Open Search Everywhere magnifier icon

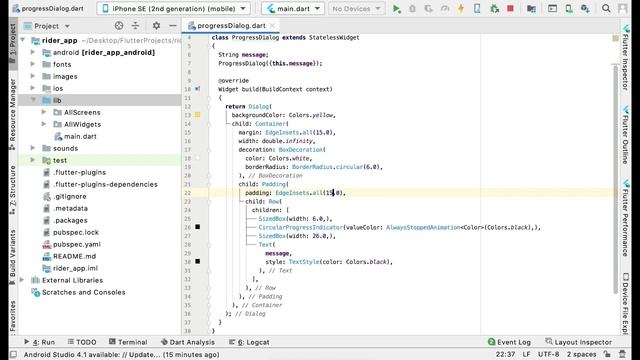click(606, 9)
